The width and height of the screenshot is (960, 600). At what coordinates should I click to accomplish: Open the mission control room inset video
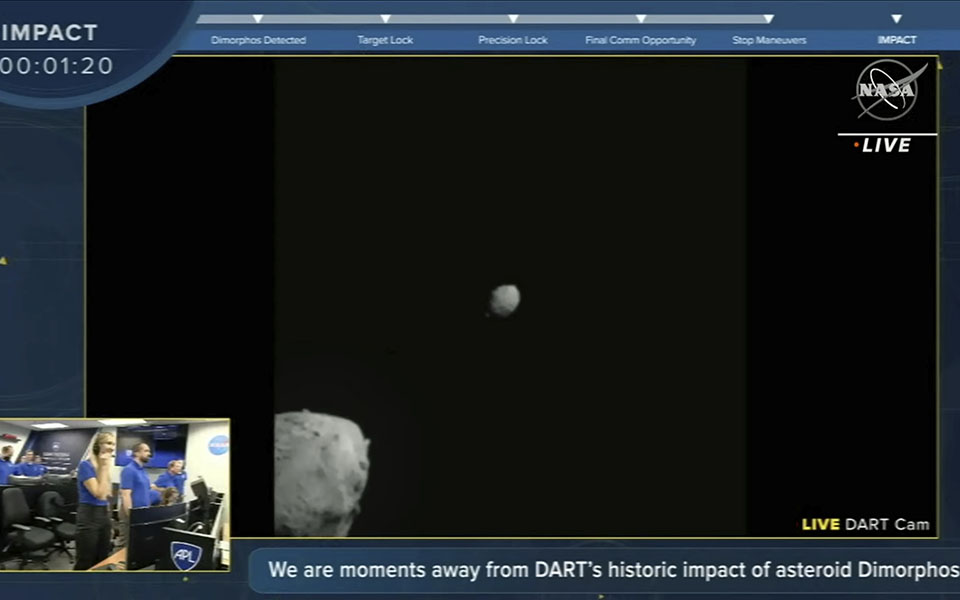114,494
